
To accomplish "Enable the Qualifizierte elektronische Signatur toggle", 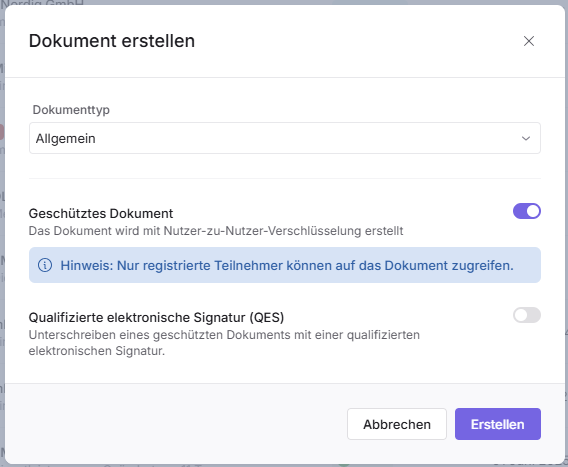I will coord(527,315).
